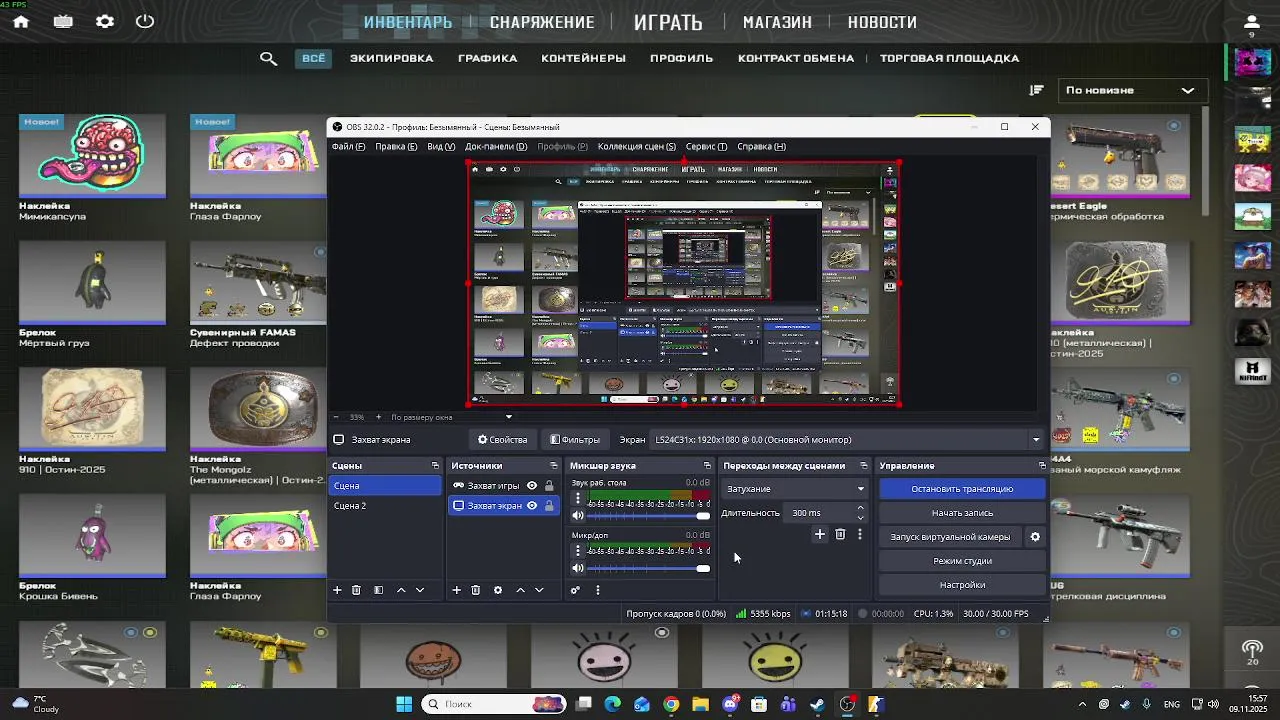Pop out the Микшер звука dock panel

point(707,466)
